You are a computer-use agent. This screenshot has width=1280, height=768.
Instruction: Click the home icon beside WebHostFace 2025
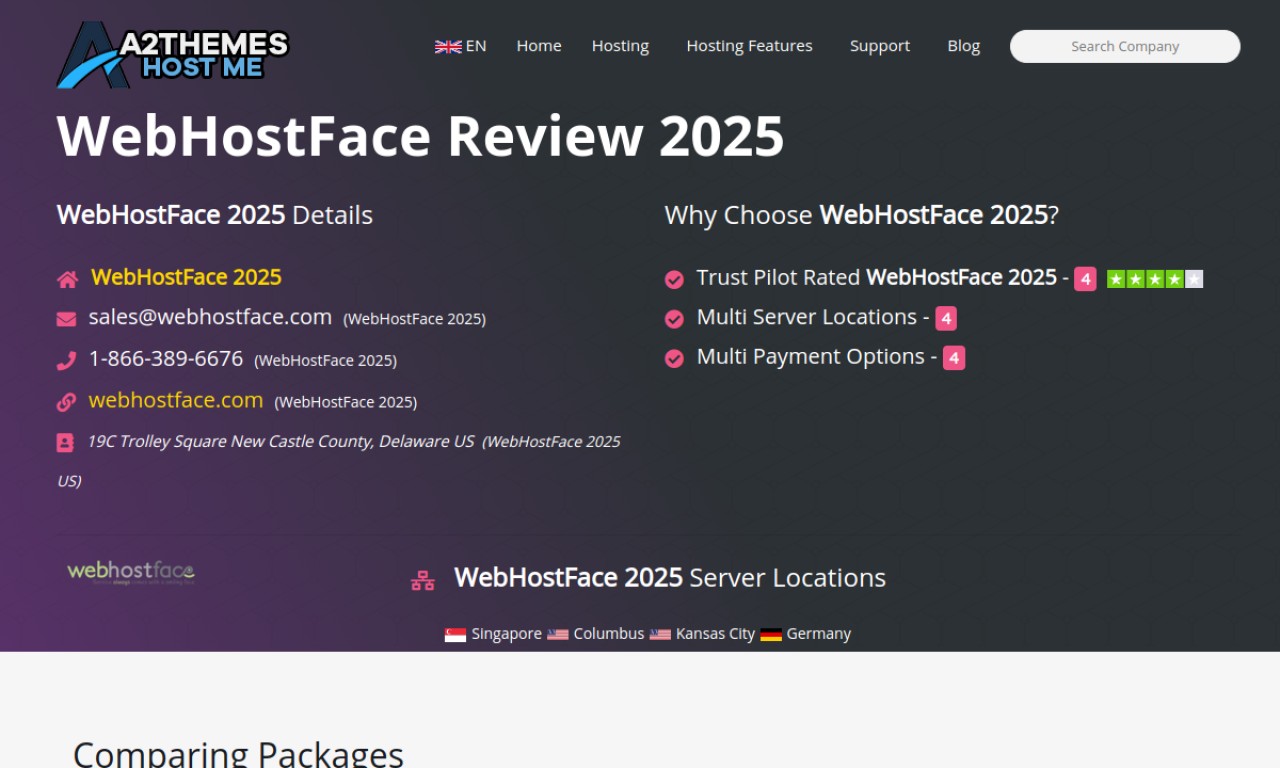[67, 279]
